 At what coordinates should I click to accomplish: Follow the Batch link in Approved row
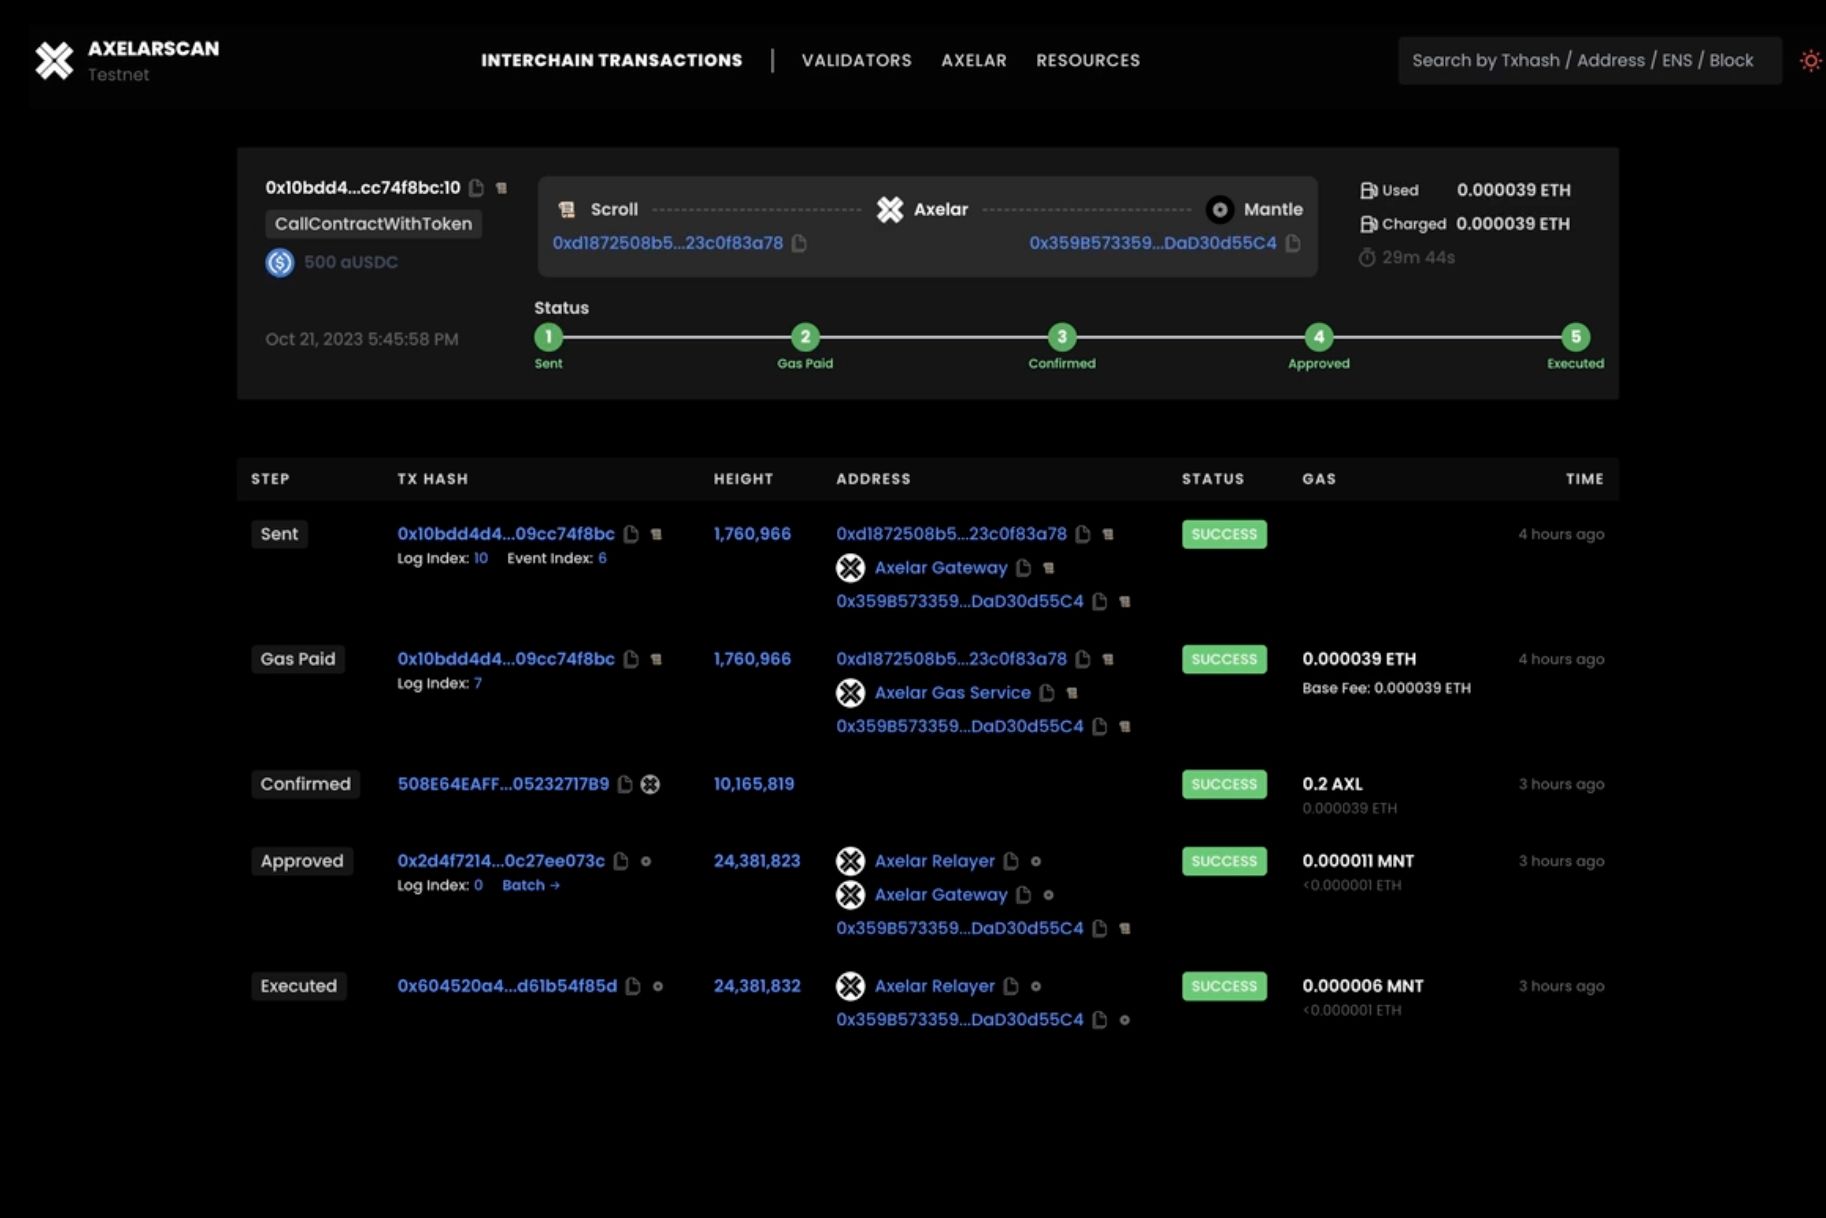click(x=531, y=885)
